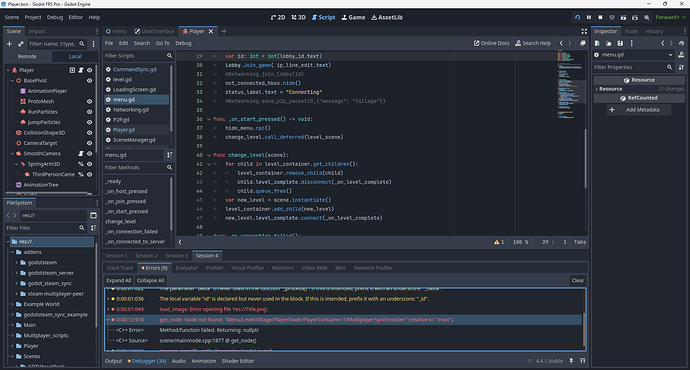Click Expand All errors button
Image resolution: width=690 pixels, height=370 pixels.
tap(118, 281)
